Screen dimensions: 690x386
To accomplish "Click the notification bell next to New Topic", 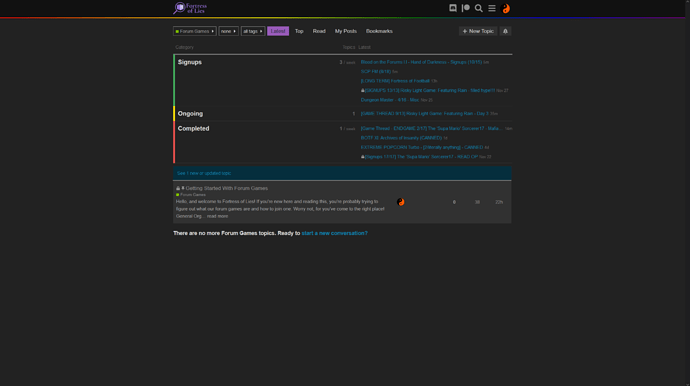I will (x=505, y=31).
